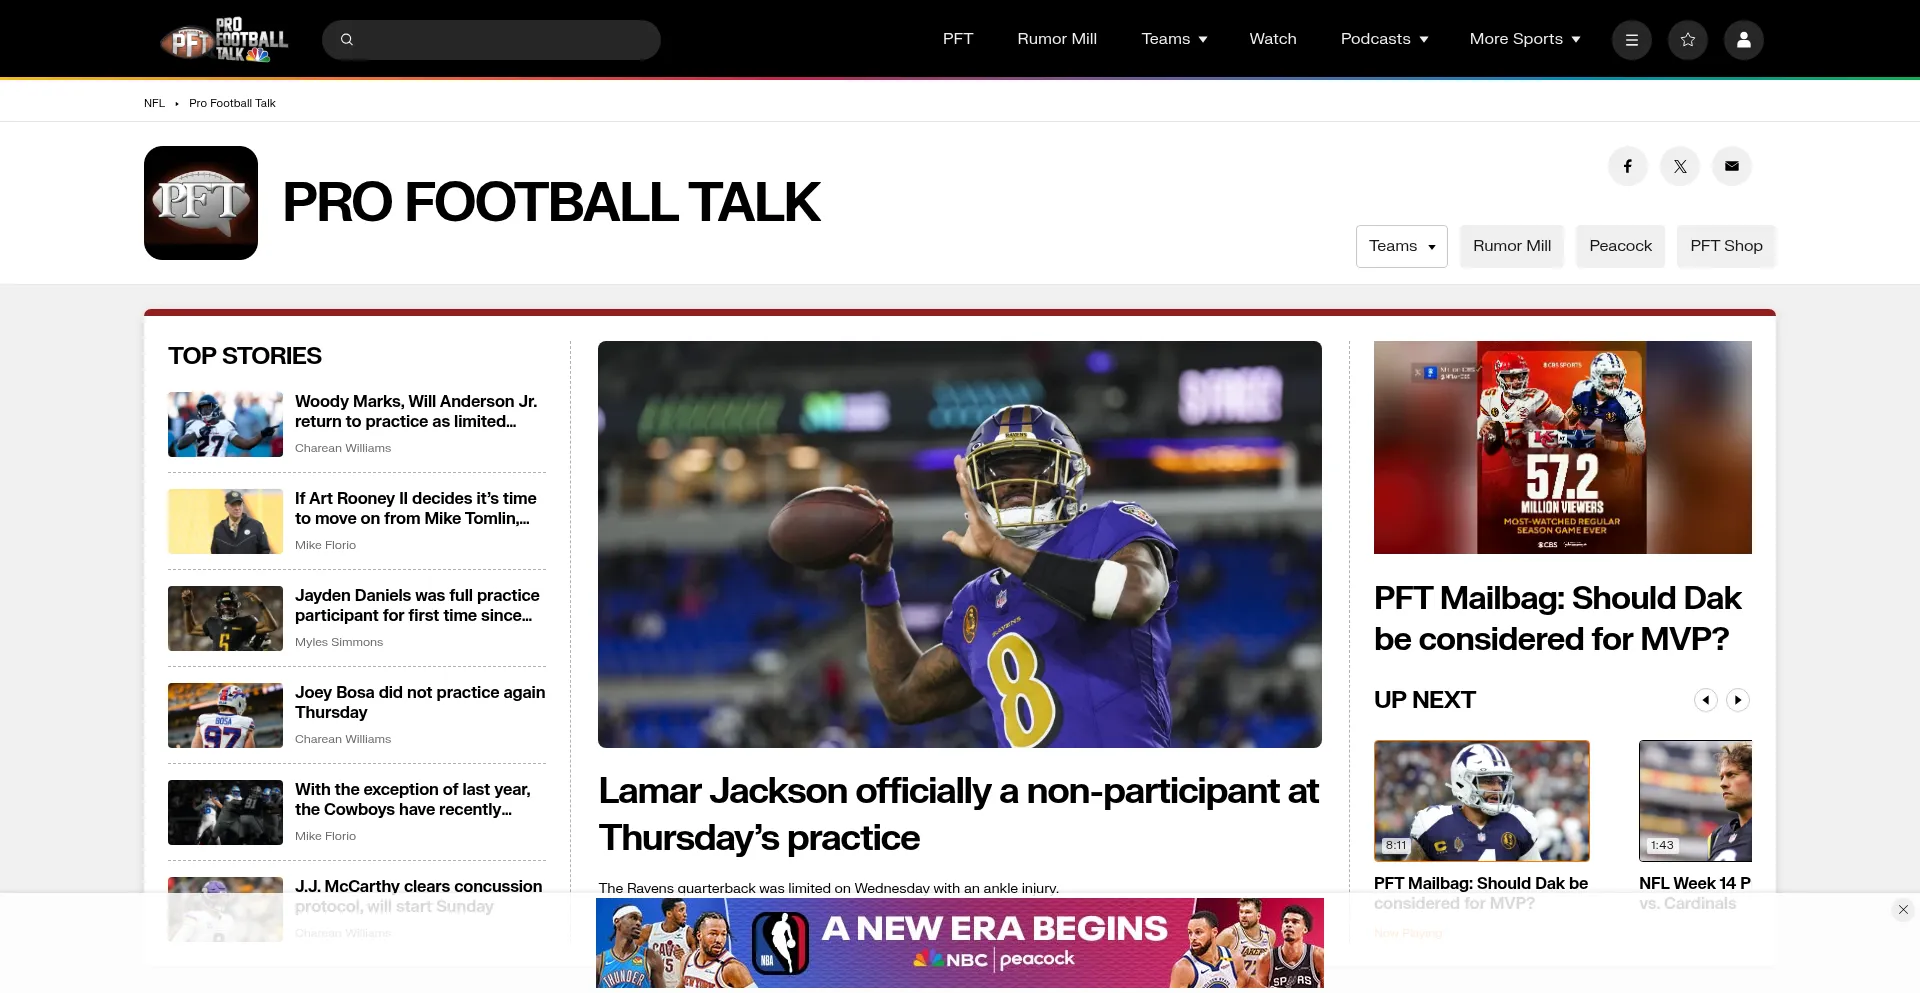Click the PFT Shop button
The image size is (1920, 993).
pyautogui.click(x=1725, y=246)
